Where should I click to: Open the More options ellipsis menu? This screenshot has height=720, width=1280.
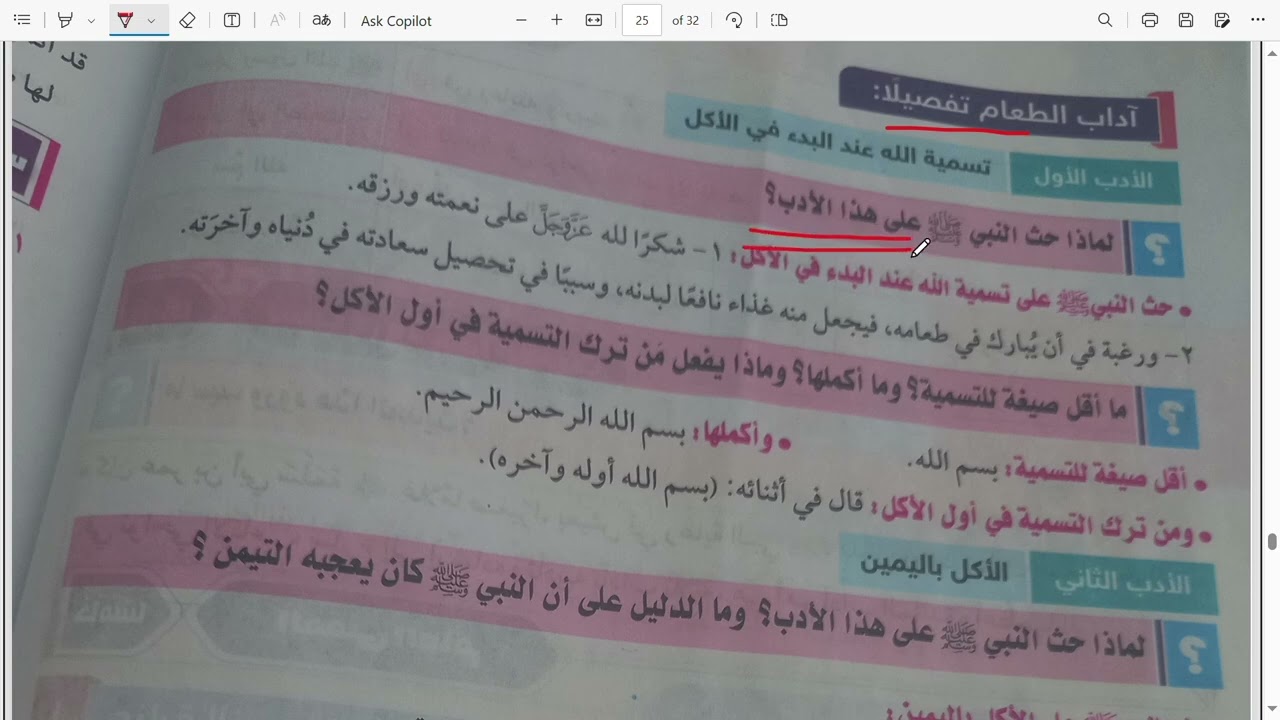tap(1258, 20)
